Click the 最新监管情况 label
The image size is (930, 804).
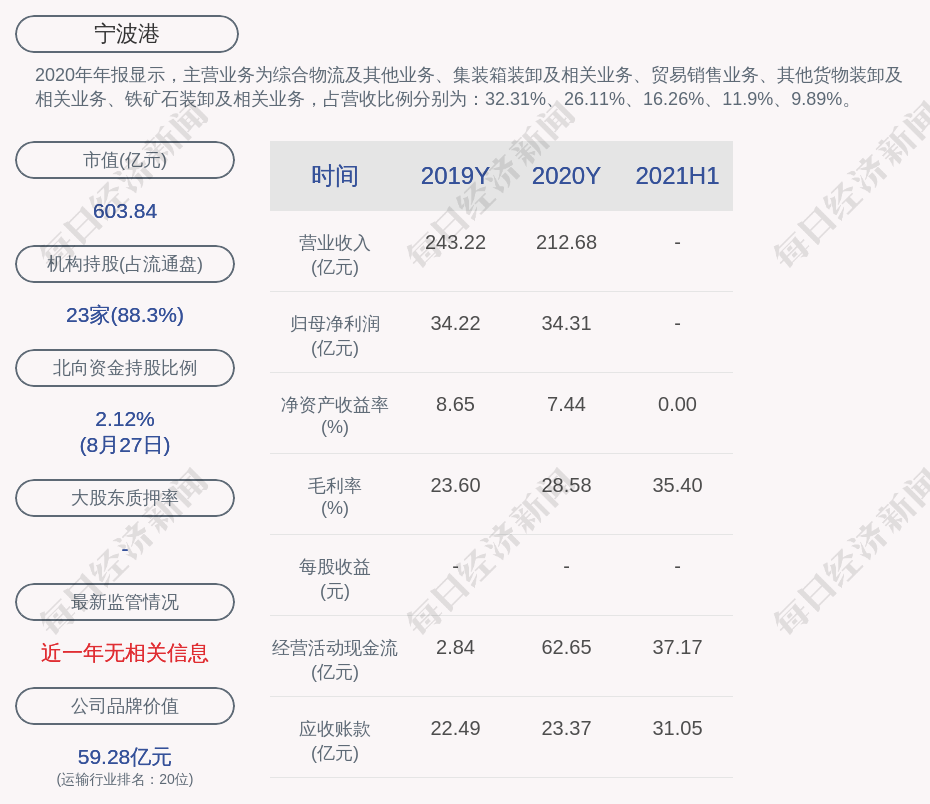pos(125,602)
